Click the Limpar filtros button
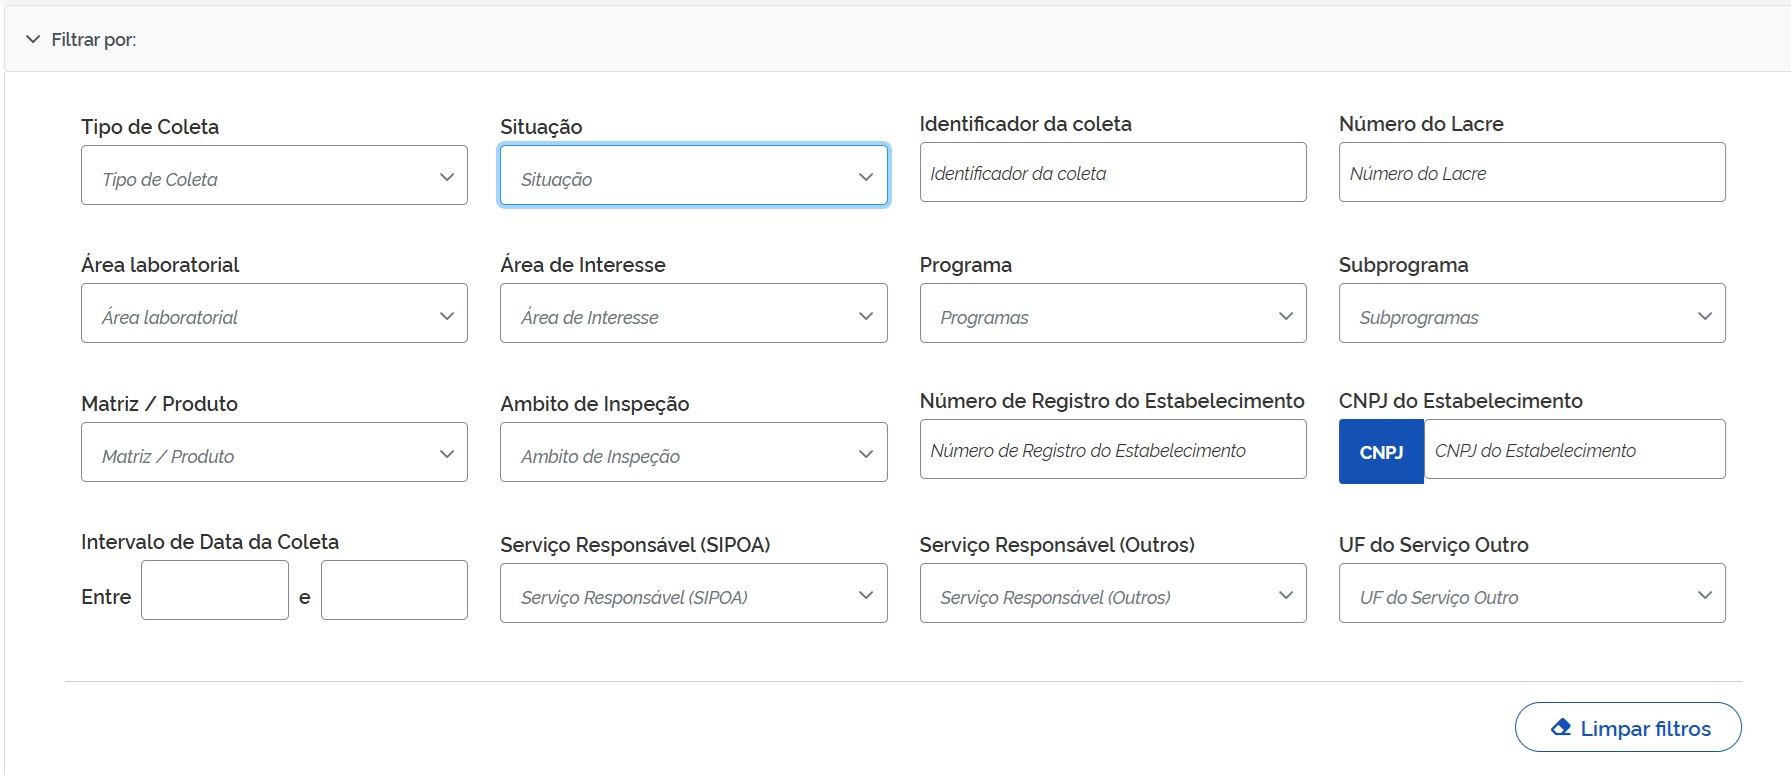This screenshot has height=775, width=1791. [1627, 728]
